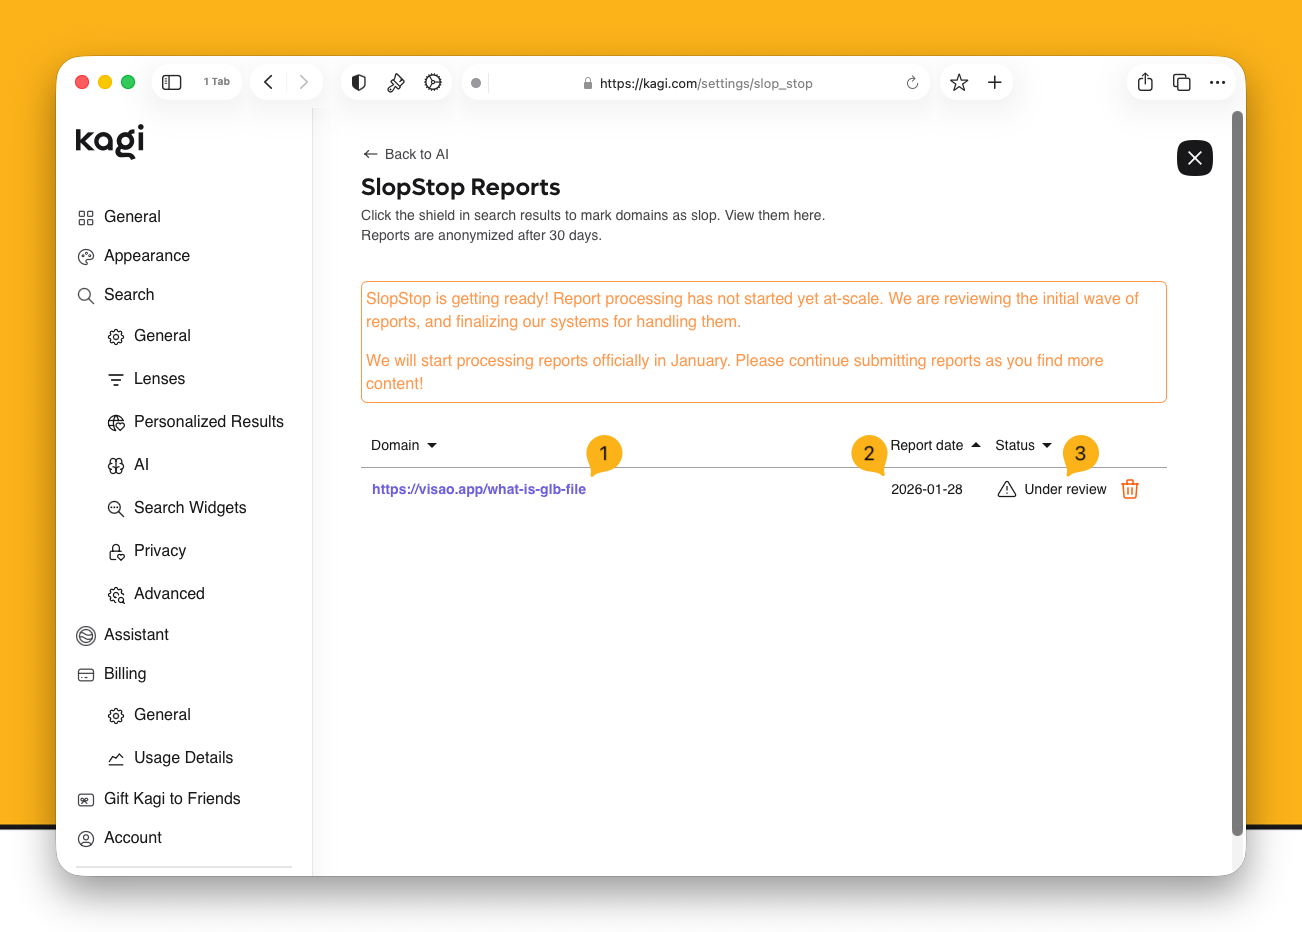The image size is (1302, 932).
Task: Follow the Back to AI link
Action: pos(405,154)
